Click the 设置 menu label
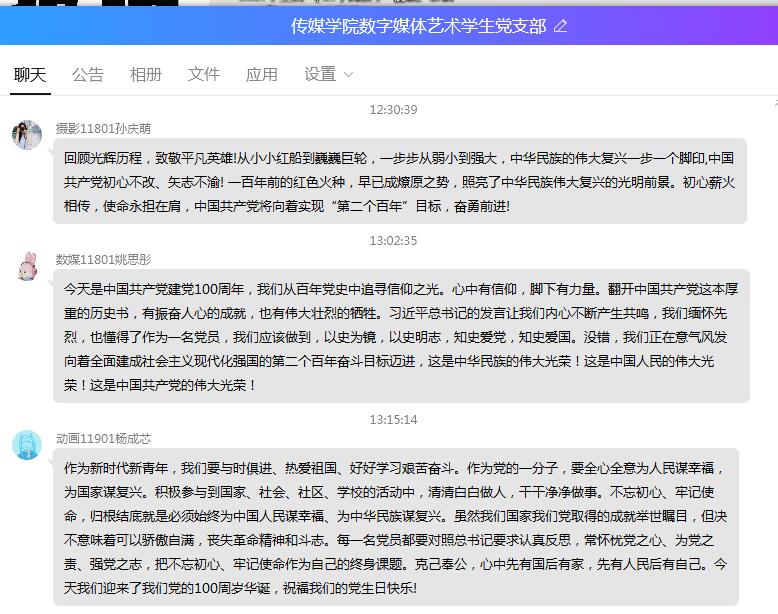778x614 pixels. pos(320,75)
